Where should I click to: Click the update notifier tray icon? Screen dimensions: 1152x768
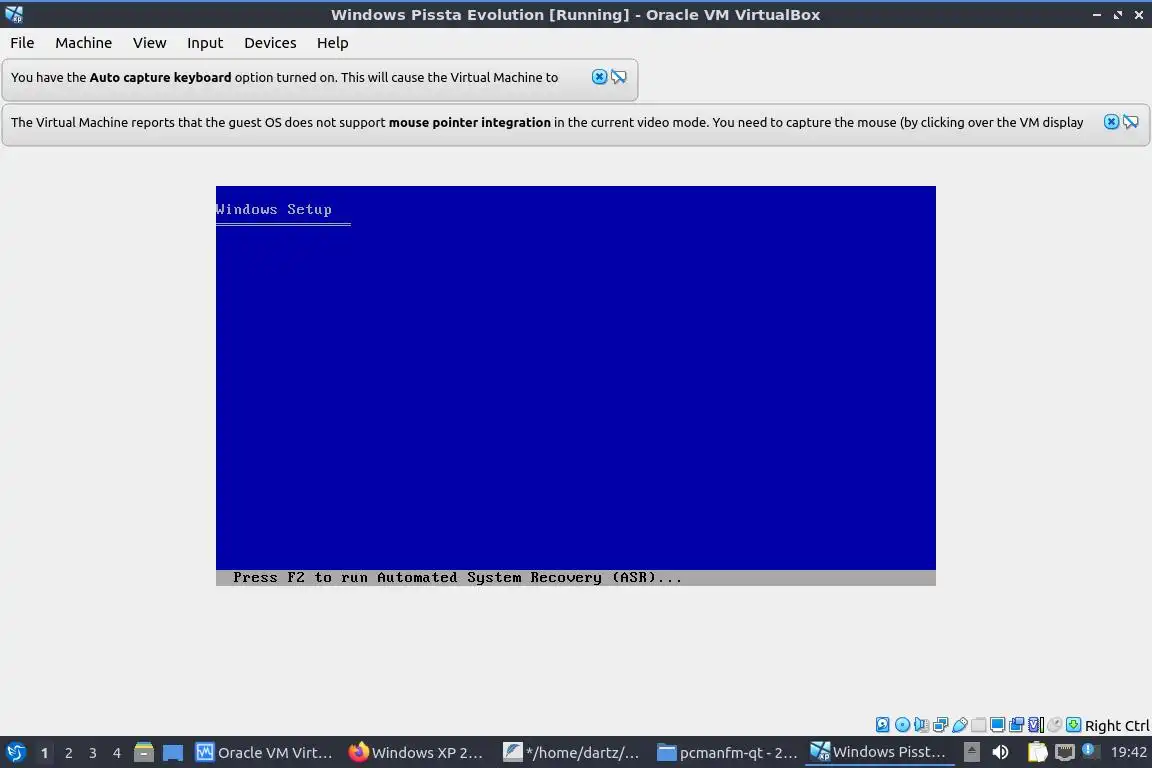pos(1090,751)
